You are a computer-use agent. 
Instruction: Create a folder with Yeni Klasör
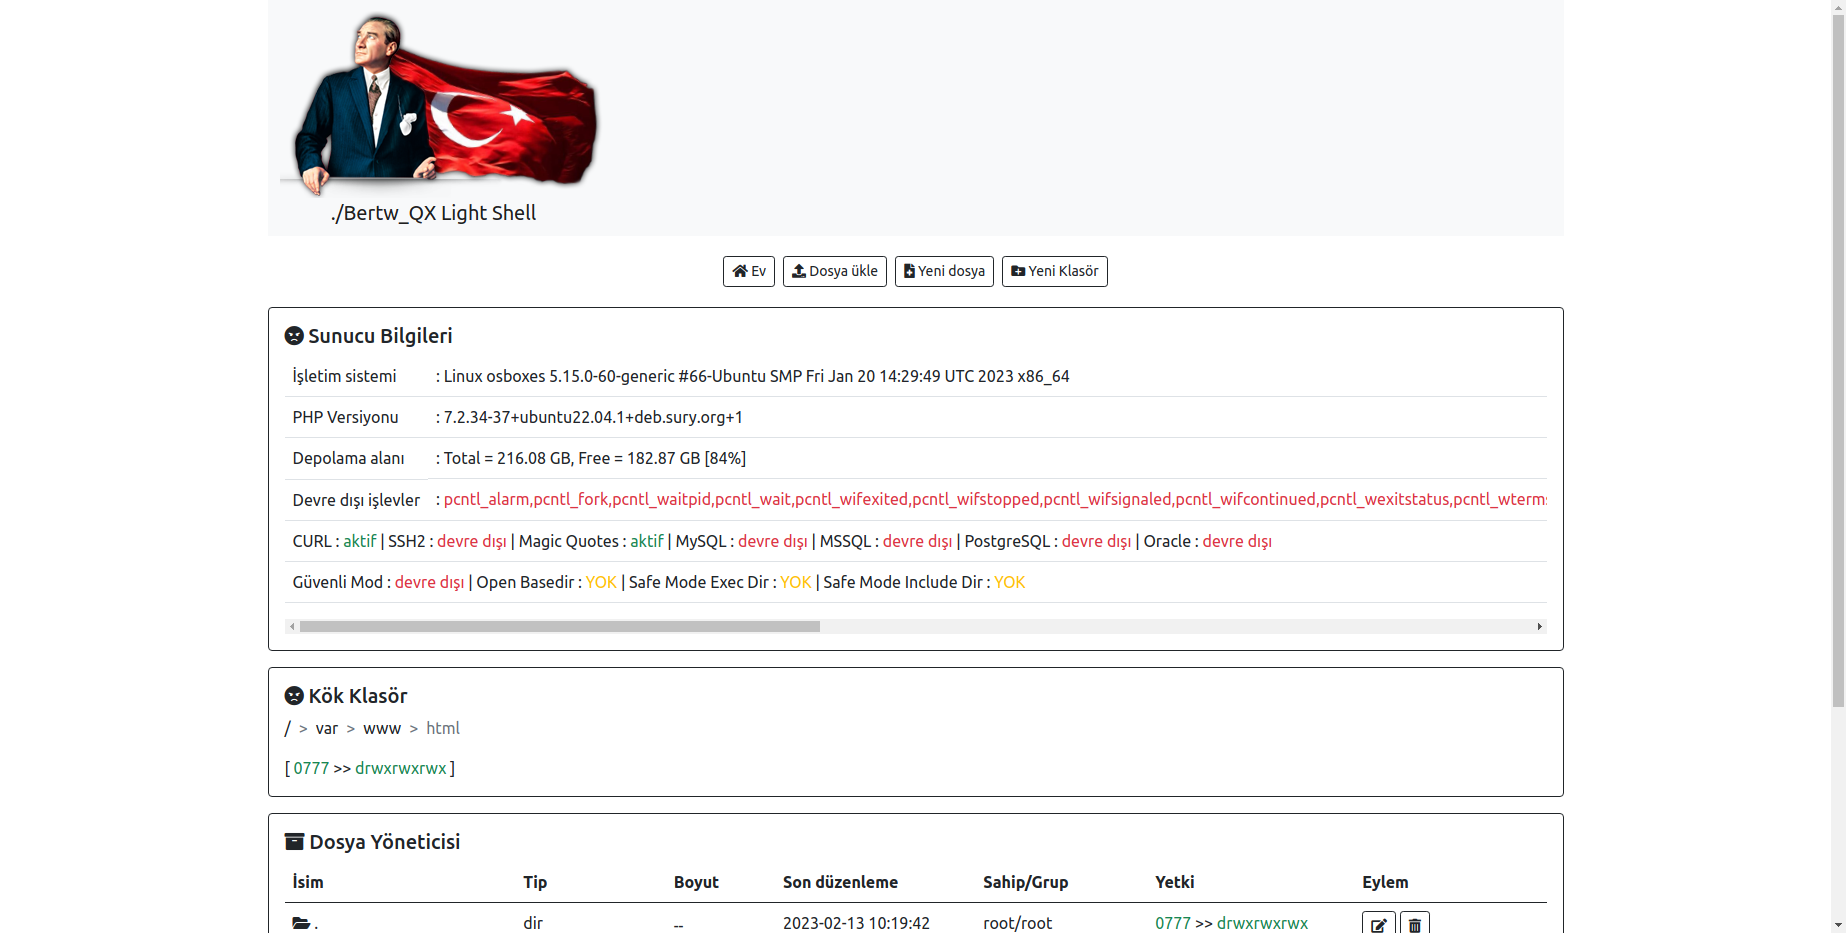[x=1055, y=271]
